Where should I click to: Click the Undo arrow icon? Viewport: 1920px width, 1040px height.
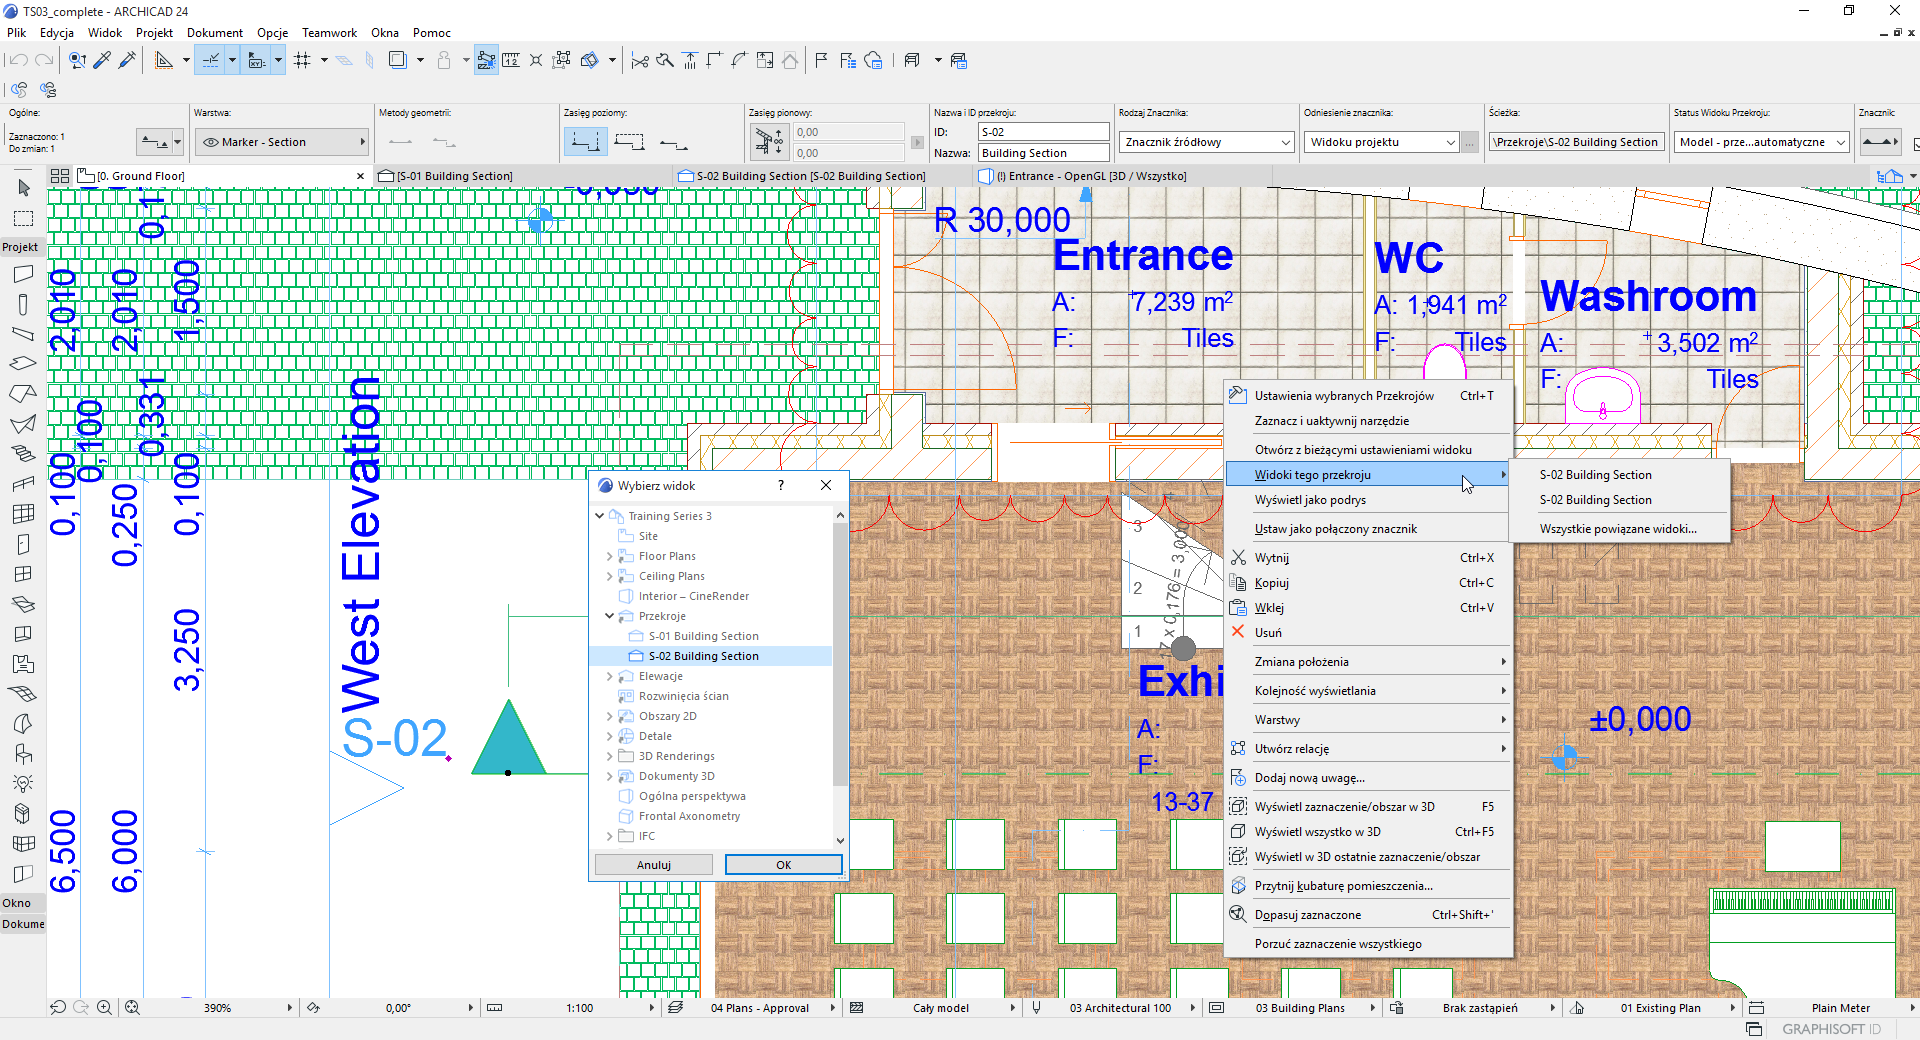click(18, 60)
